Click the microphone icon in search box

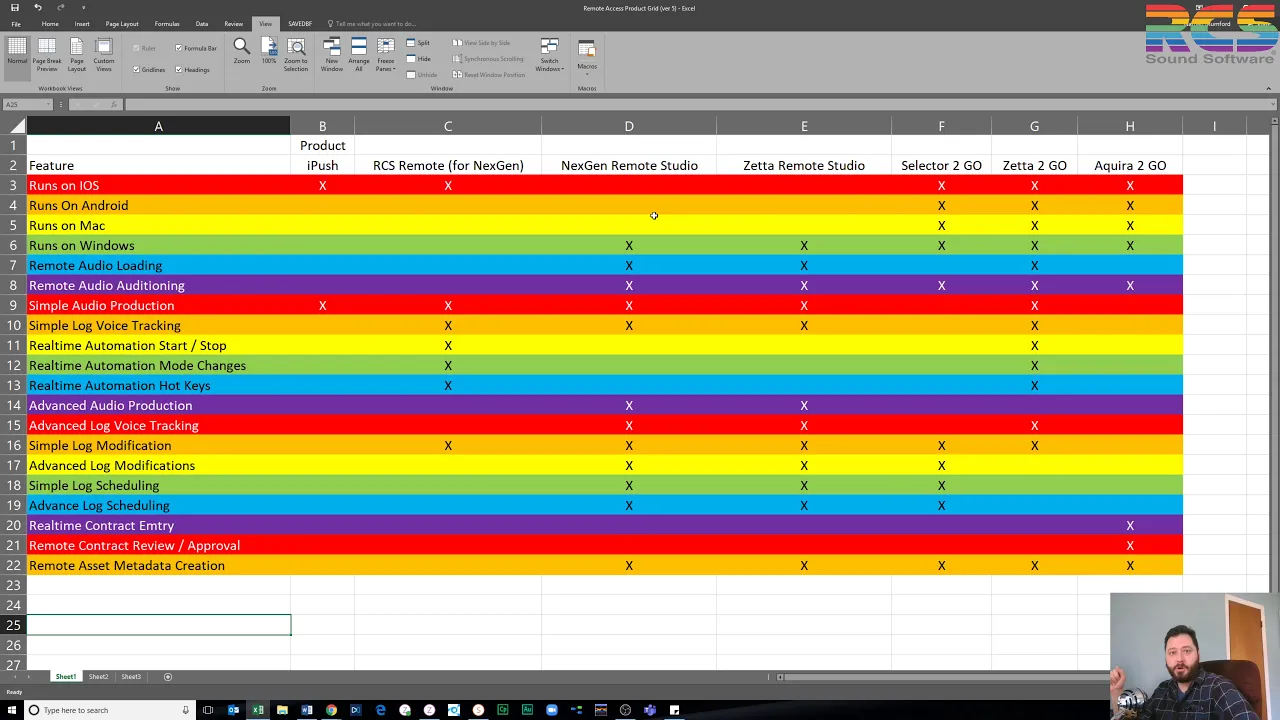[185, 710]
